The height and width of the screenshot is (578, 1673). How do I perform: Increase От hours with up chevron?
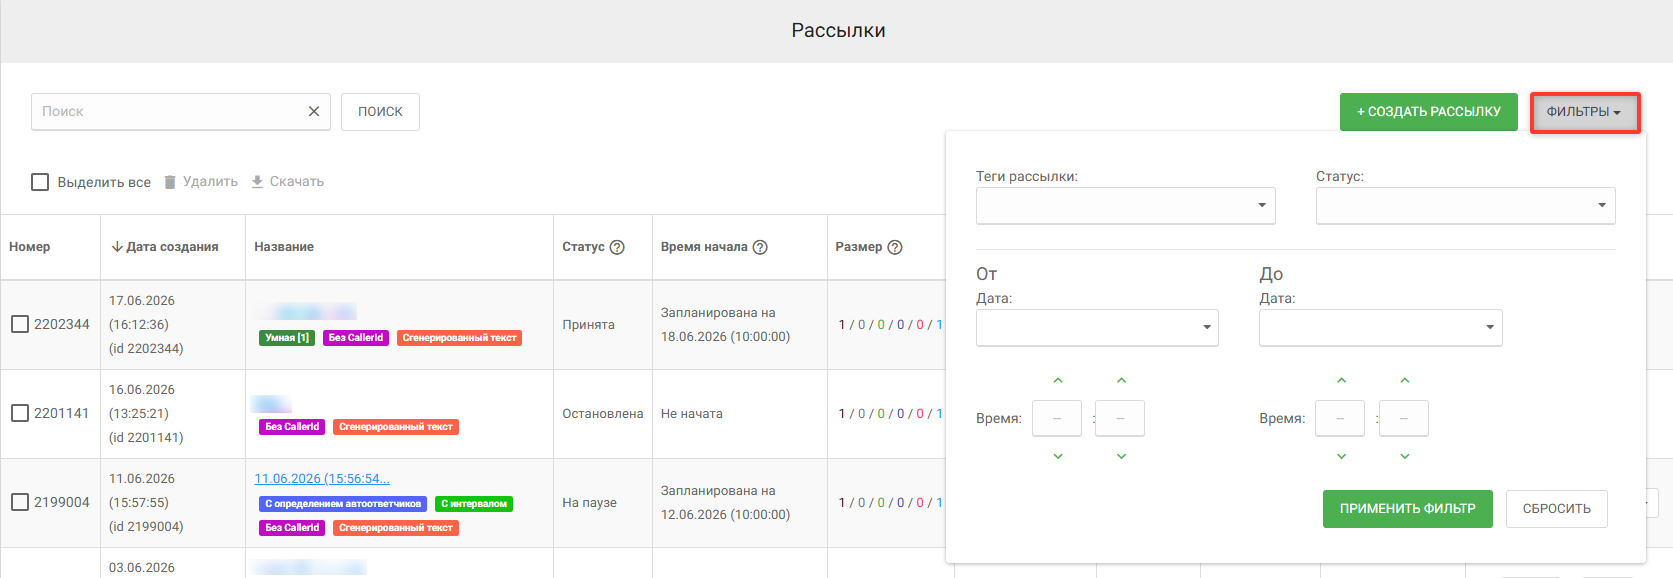tap(1058, 380)
